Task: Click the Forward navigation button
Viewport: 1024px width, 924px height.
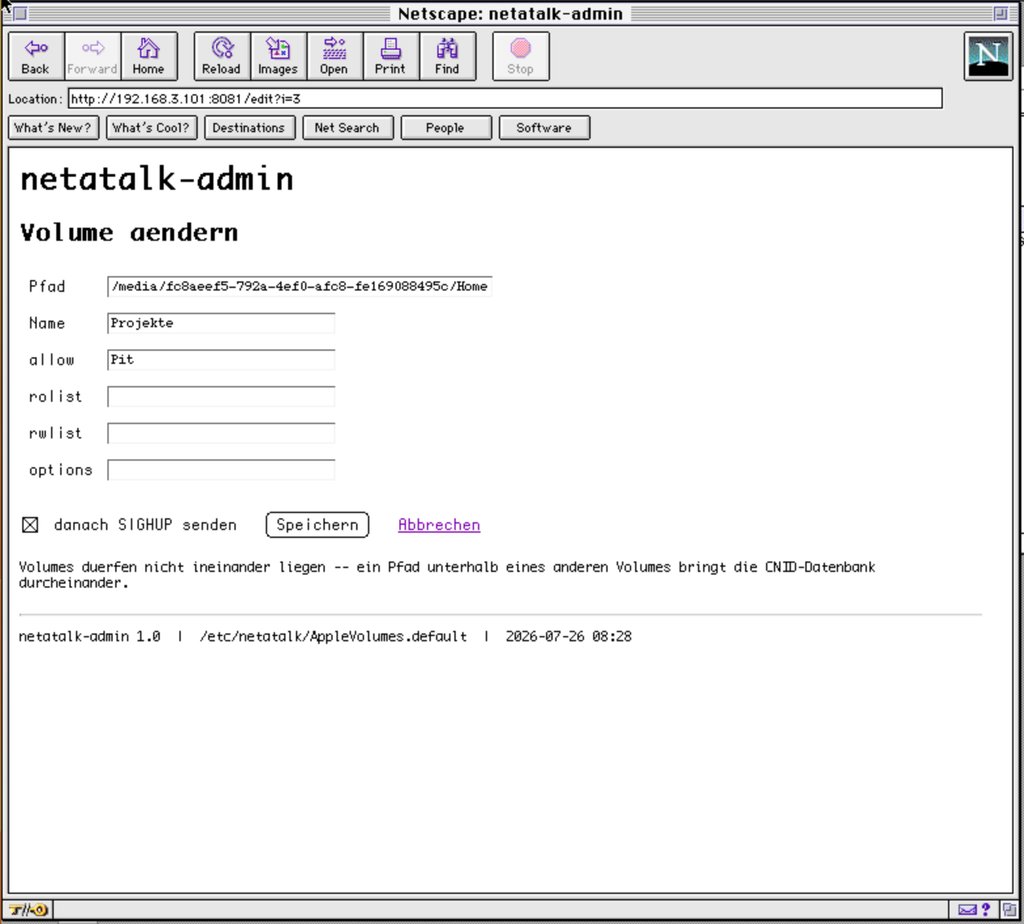Action: coord(92,56)
